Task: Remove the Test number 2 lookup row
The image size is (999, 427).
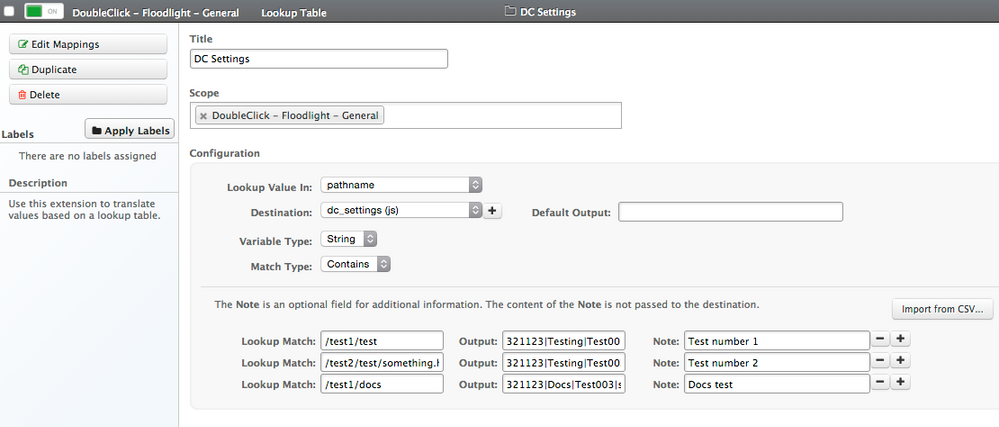Action: [x=881, y=361]
